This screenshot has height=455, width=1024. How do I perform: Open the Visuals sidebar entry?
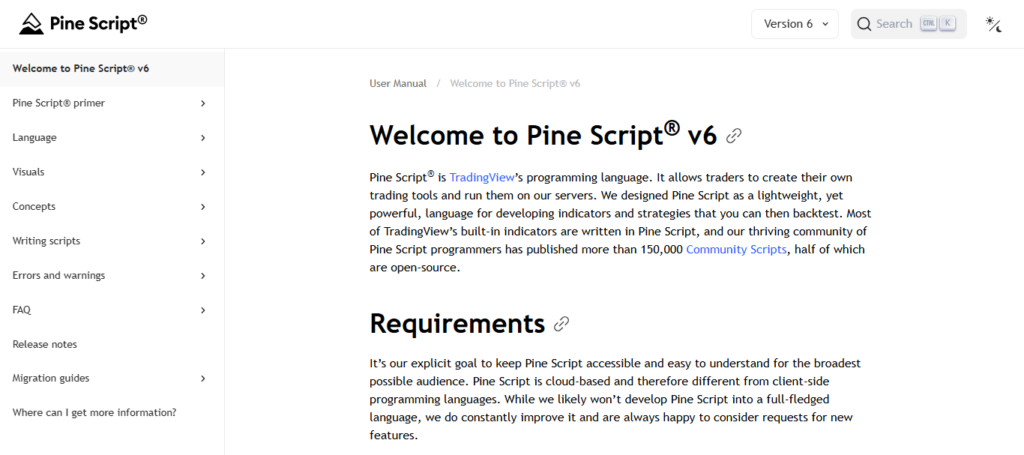click(28, 172)
